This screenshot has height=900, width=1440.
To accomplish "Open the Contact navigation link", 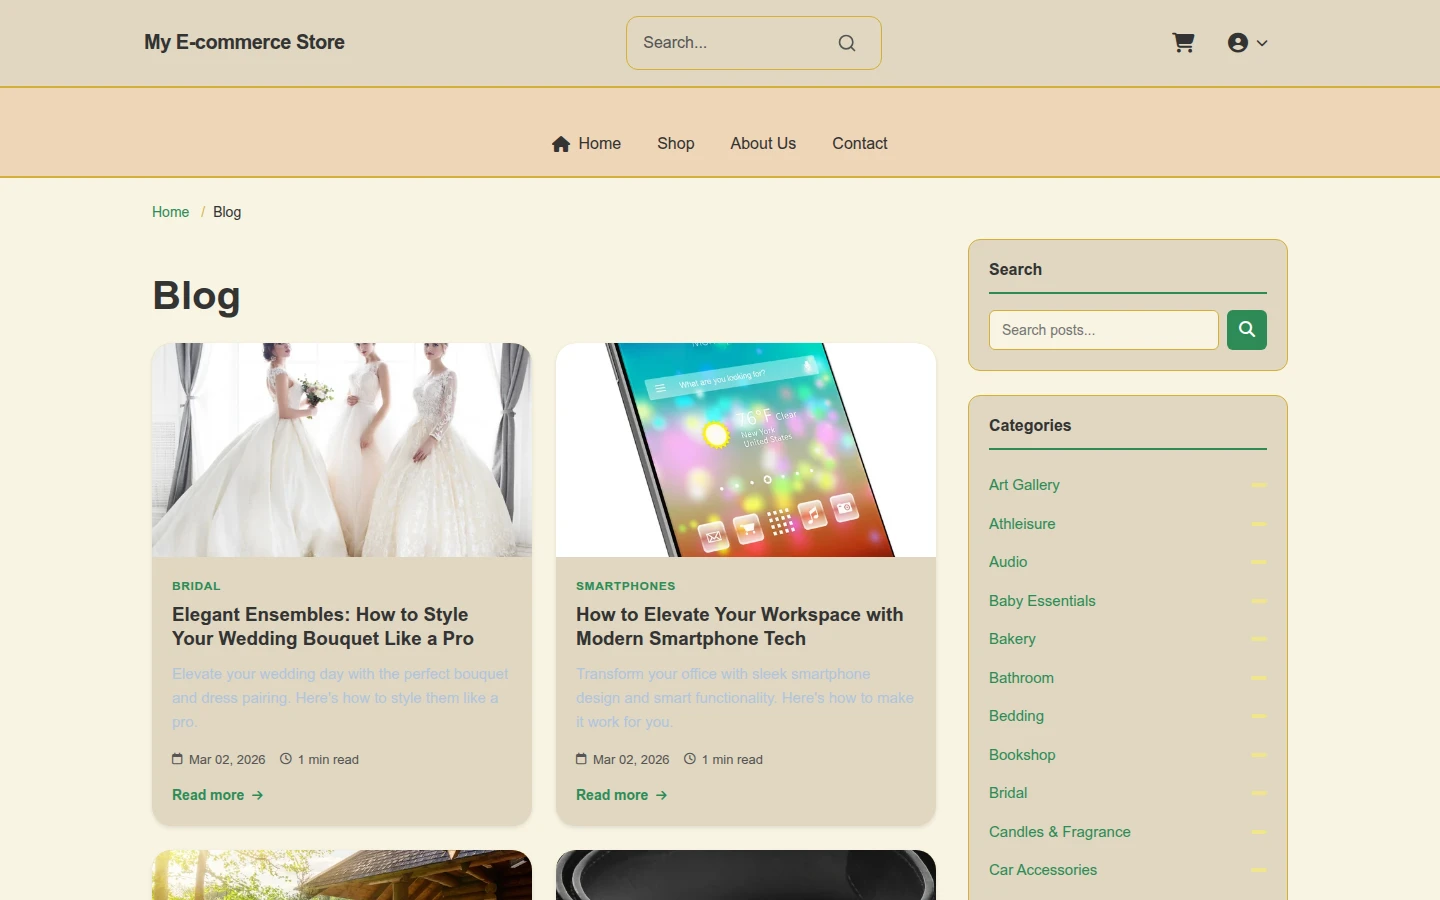I will [860, 144].
